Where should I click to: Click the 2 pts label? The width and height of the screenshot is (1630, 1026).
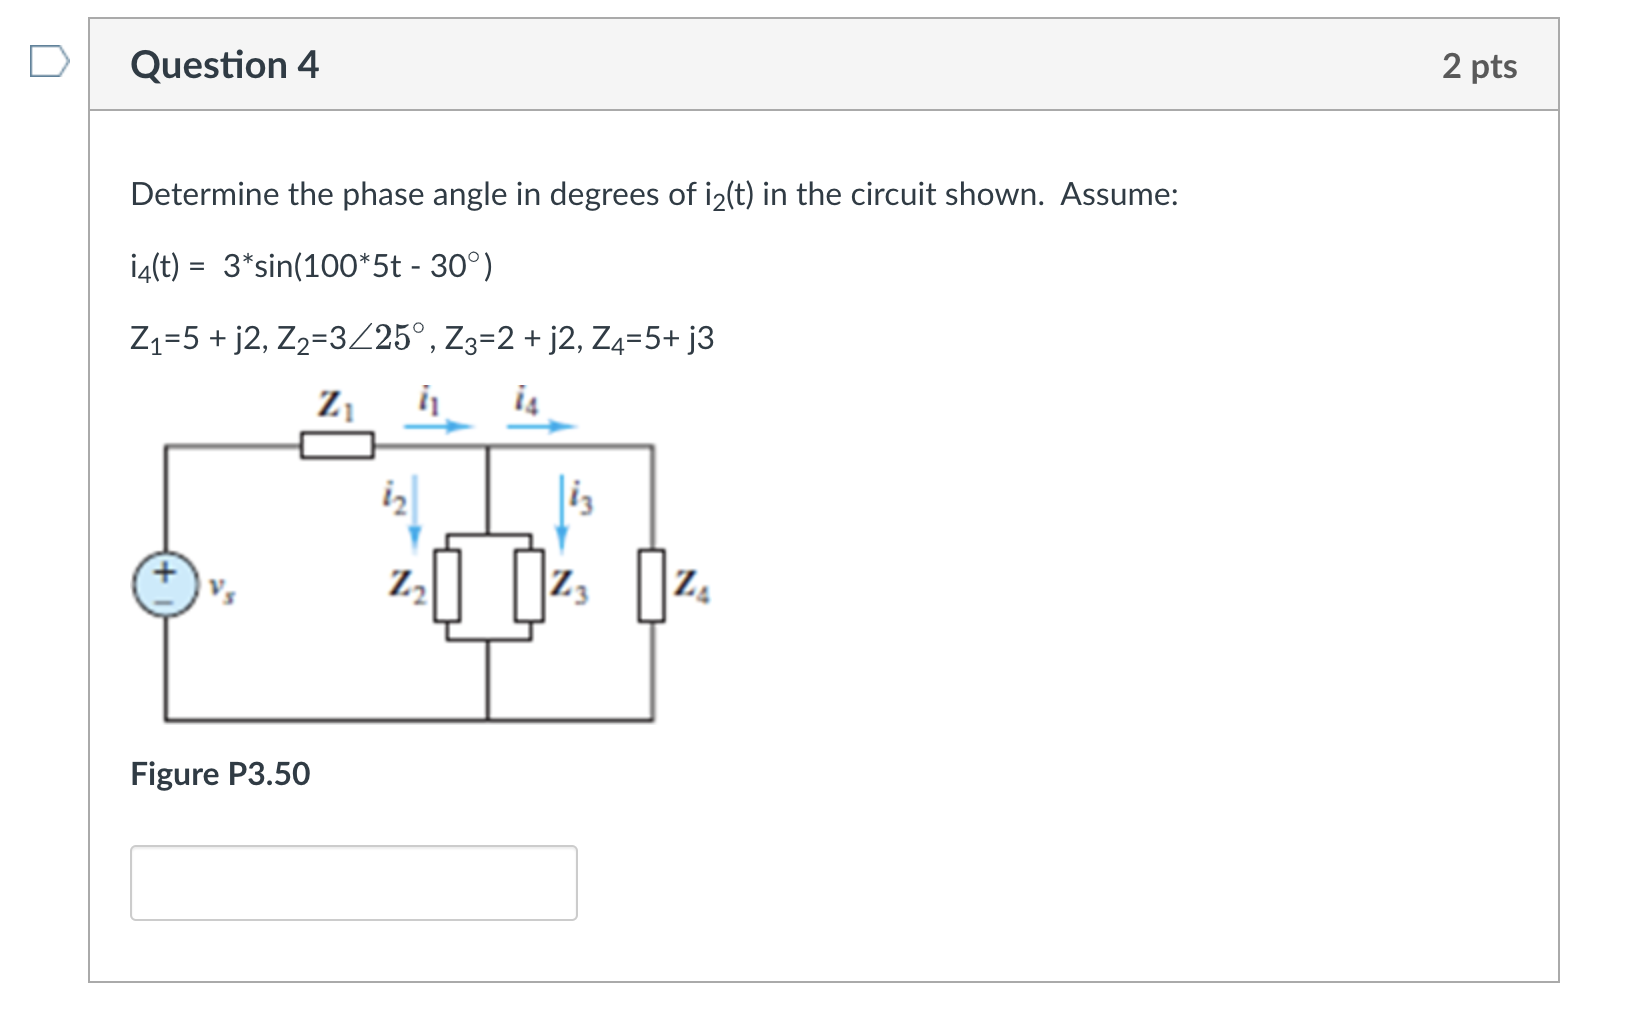pos(1479,66)
